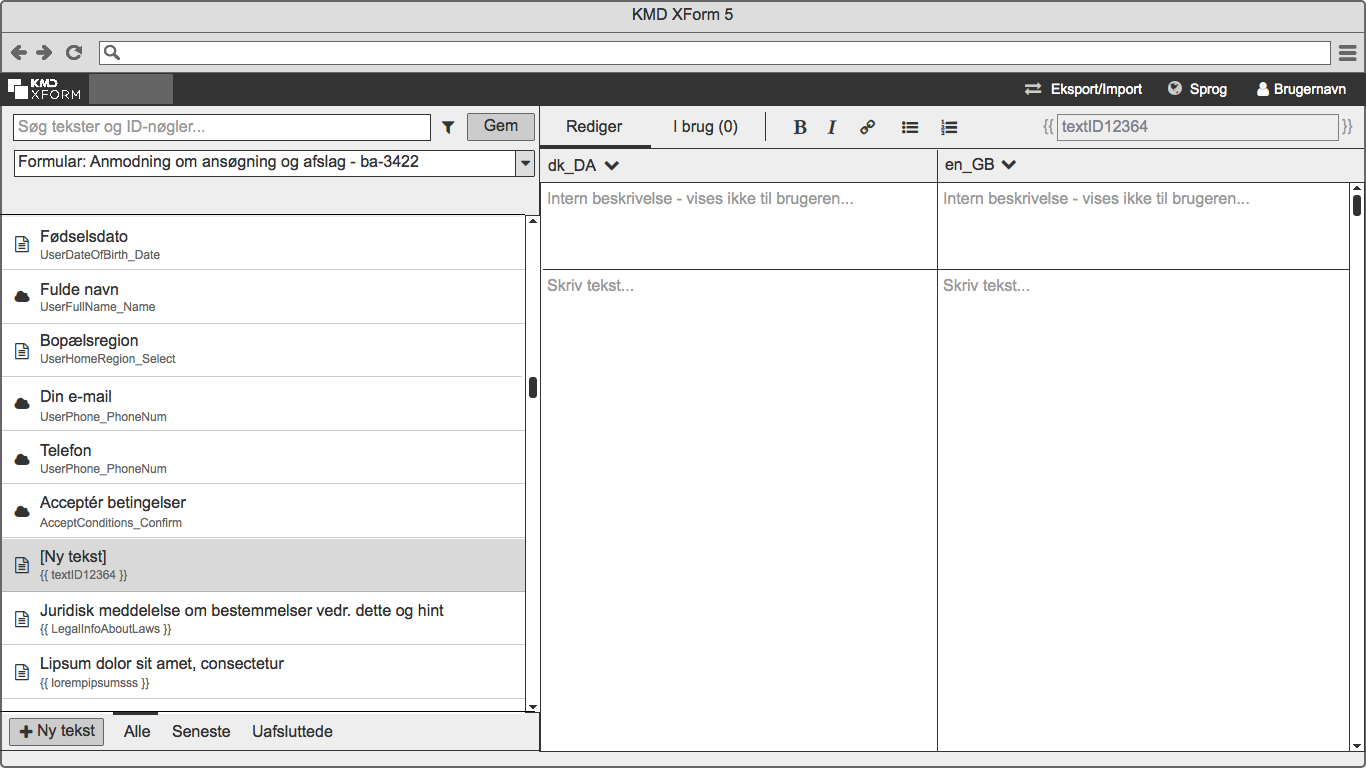Open the filter icon next to search

tap(448, 127)
